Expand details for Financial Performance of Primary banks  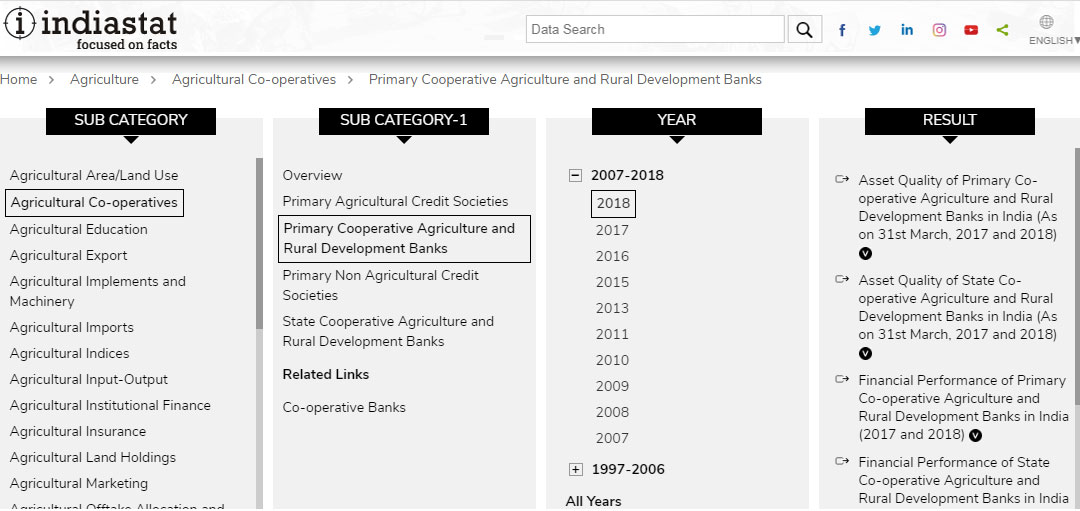[976, 435]
